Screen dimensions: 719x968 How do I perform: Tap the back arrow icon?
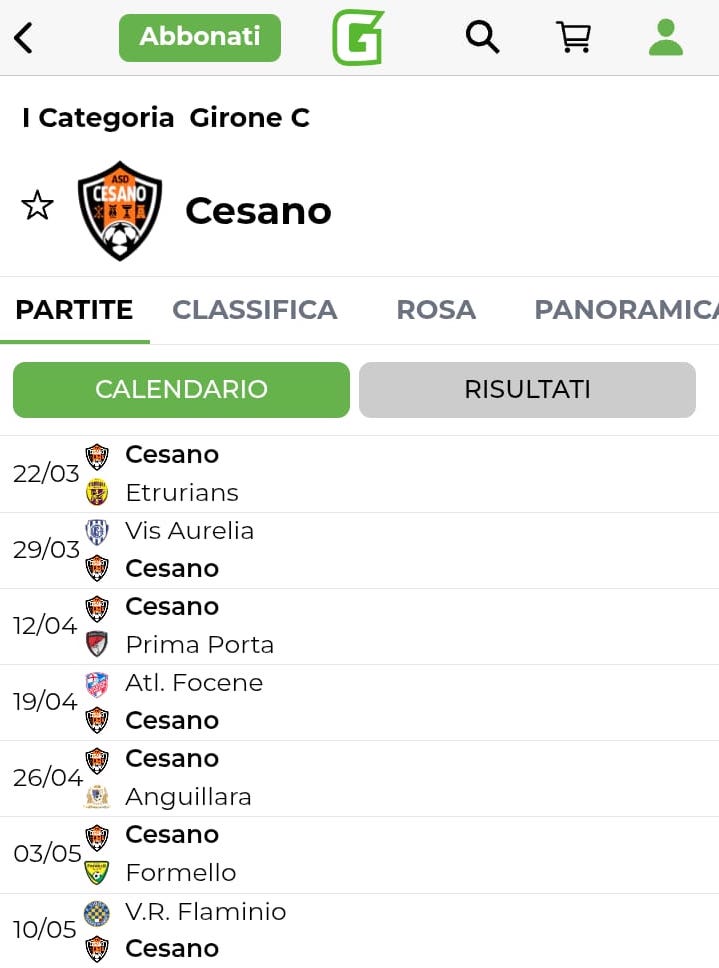[24, 38]
